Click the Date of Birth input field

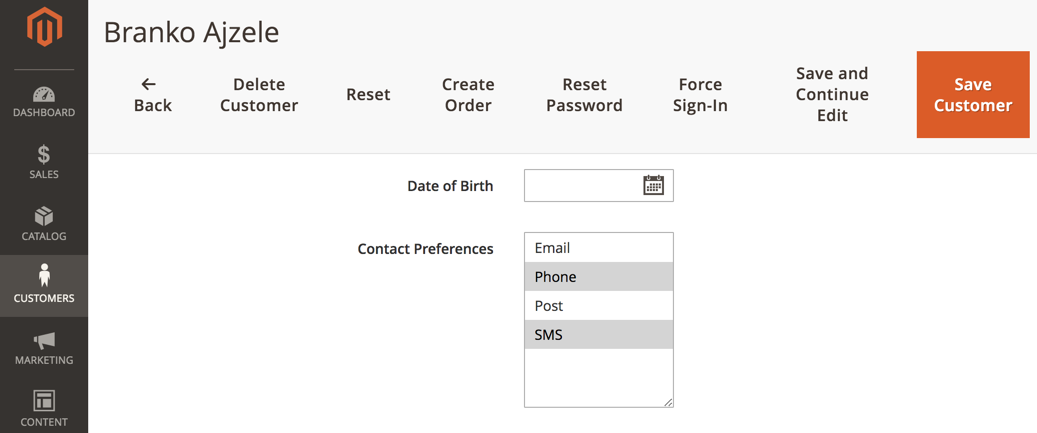tap(582, 186)
